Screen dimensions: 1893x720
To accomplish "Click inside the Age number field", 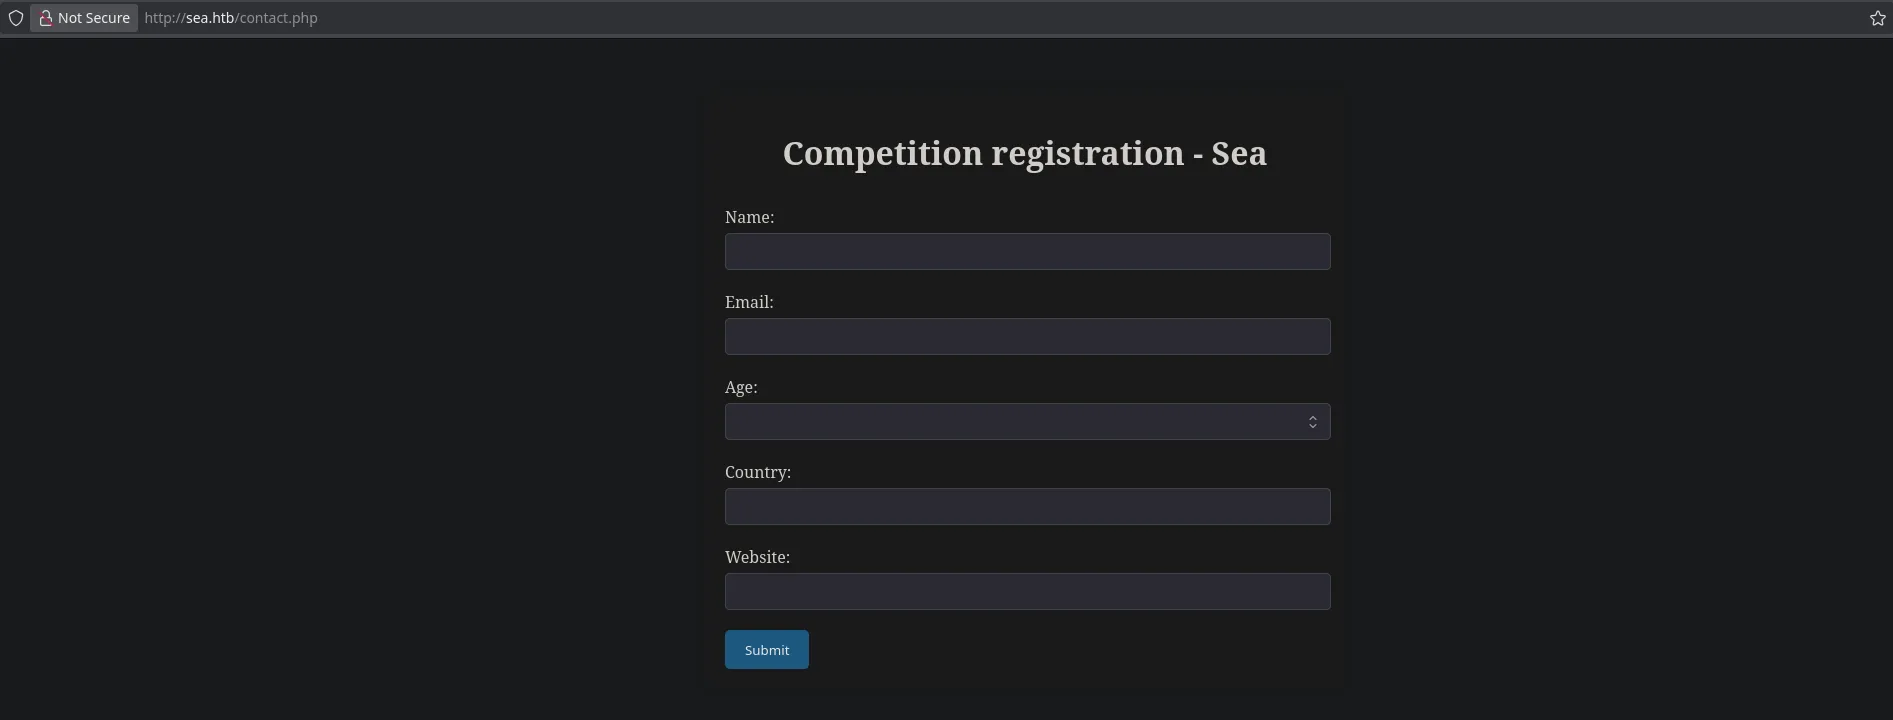I will click(1010, 422).
